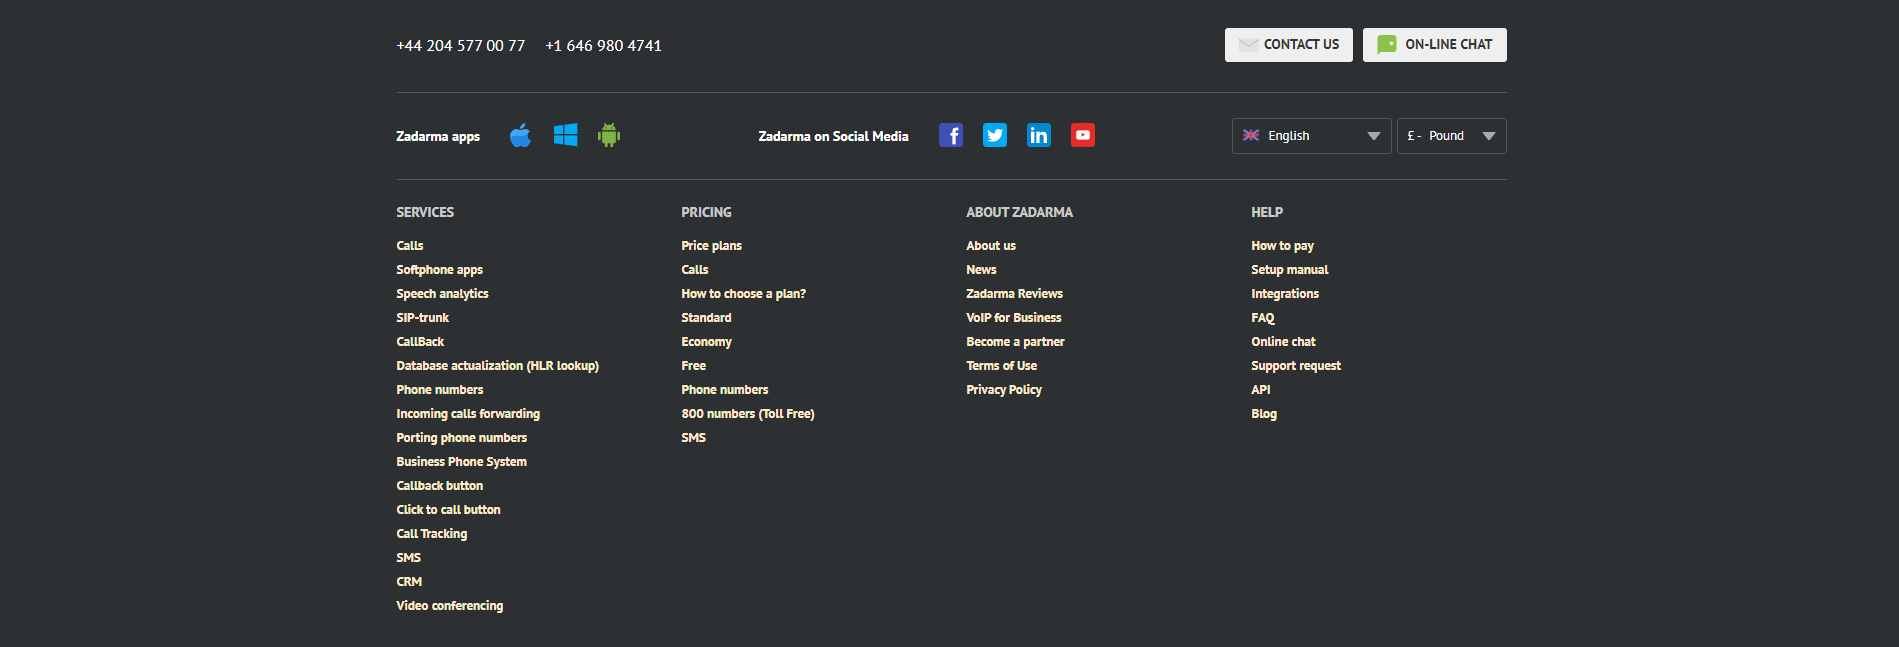Image resolution: width=1899 pixels, height=647 pixels.
Task: Open the Twitter social icon
Action: (995, 136)
